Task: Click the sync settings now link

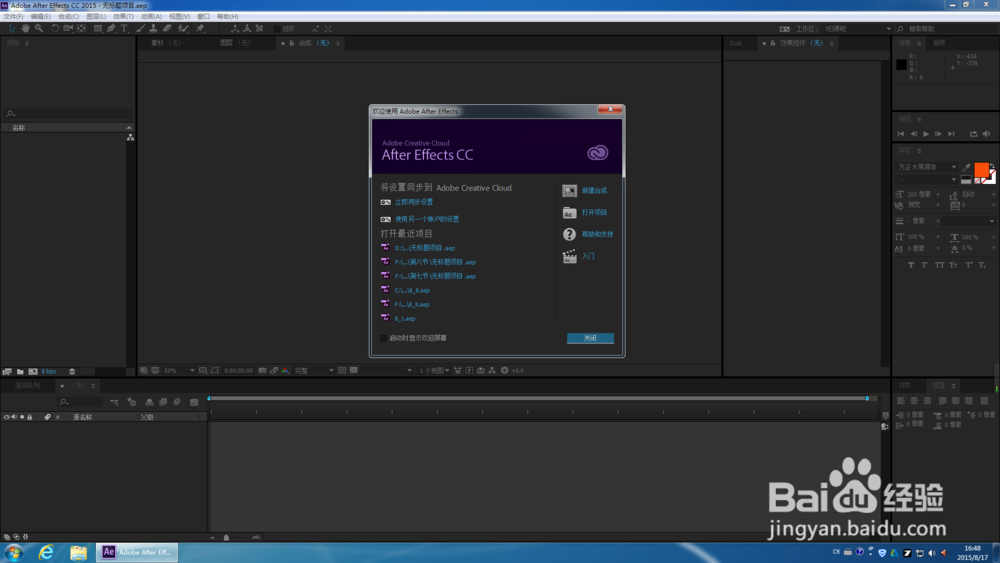Action: (x=413, y=202)
